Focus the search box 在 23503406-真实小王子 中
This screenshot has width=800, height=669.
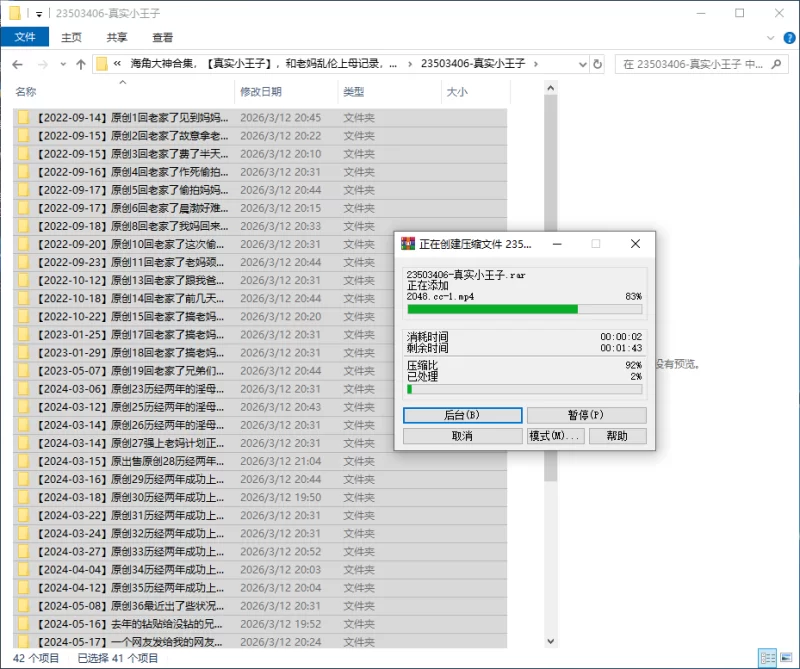tap(693, 64)
